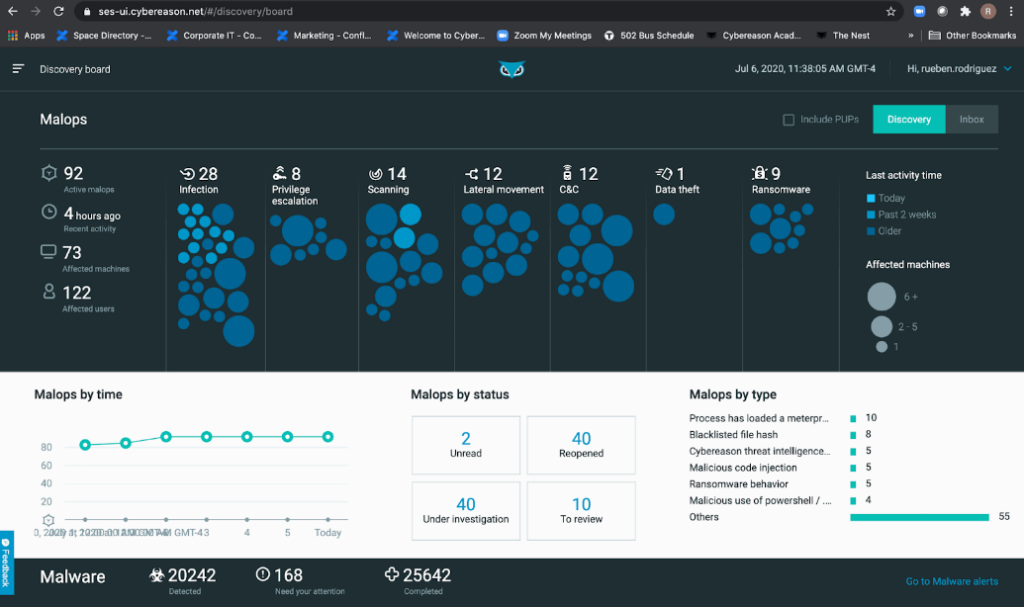The width and height of the screenshot is (1024, 607).
Task: Open the 502 Bus Schedule bookmark
Action: click(648, 35)
